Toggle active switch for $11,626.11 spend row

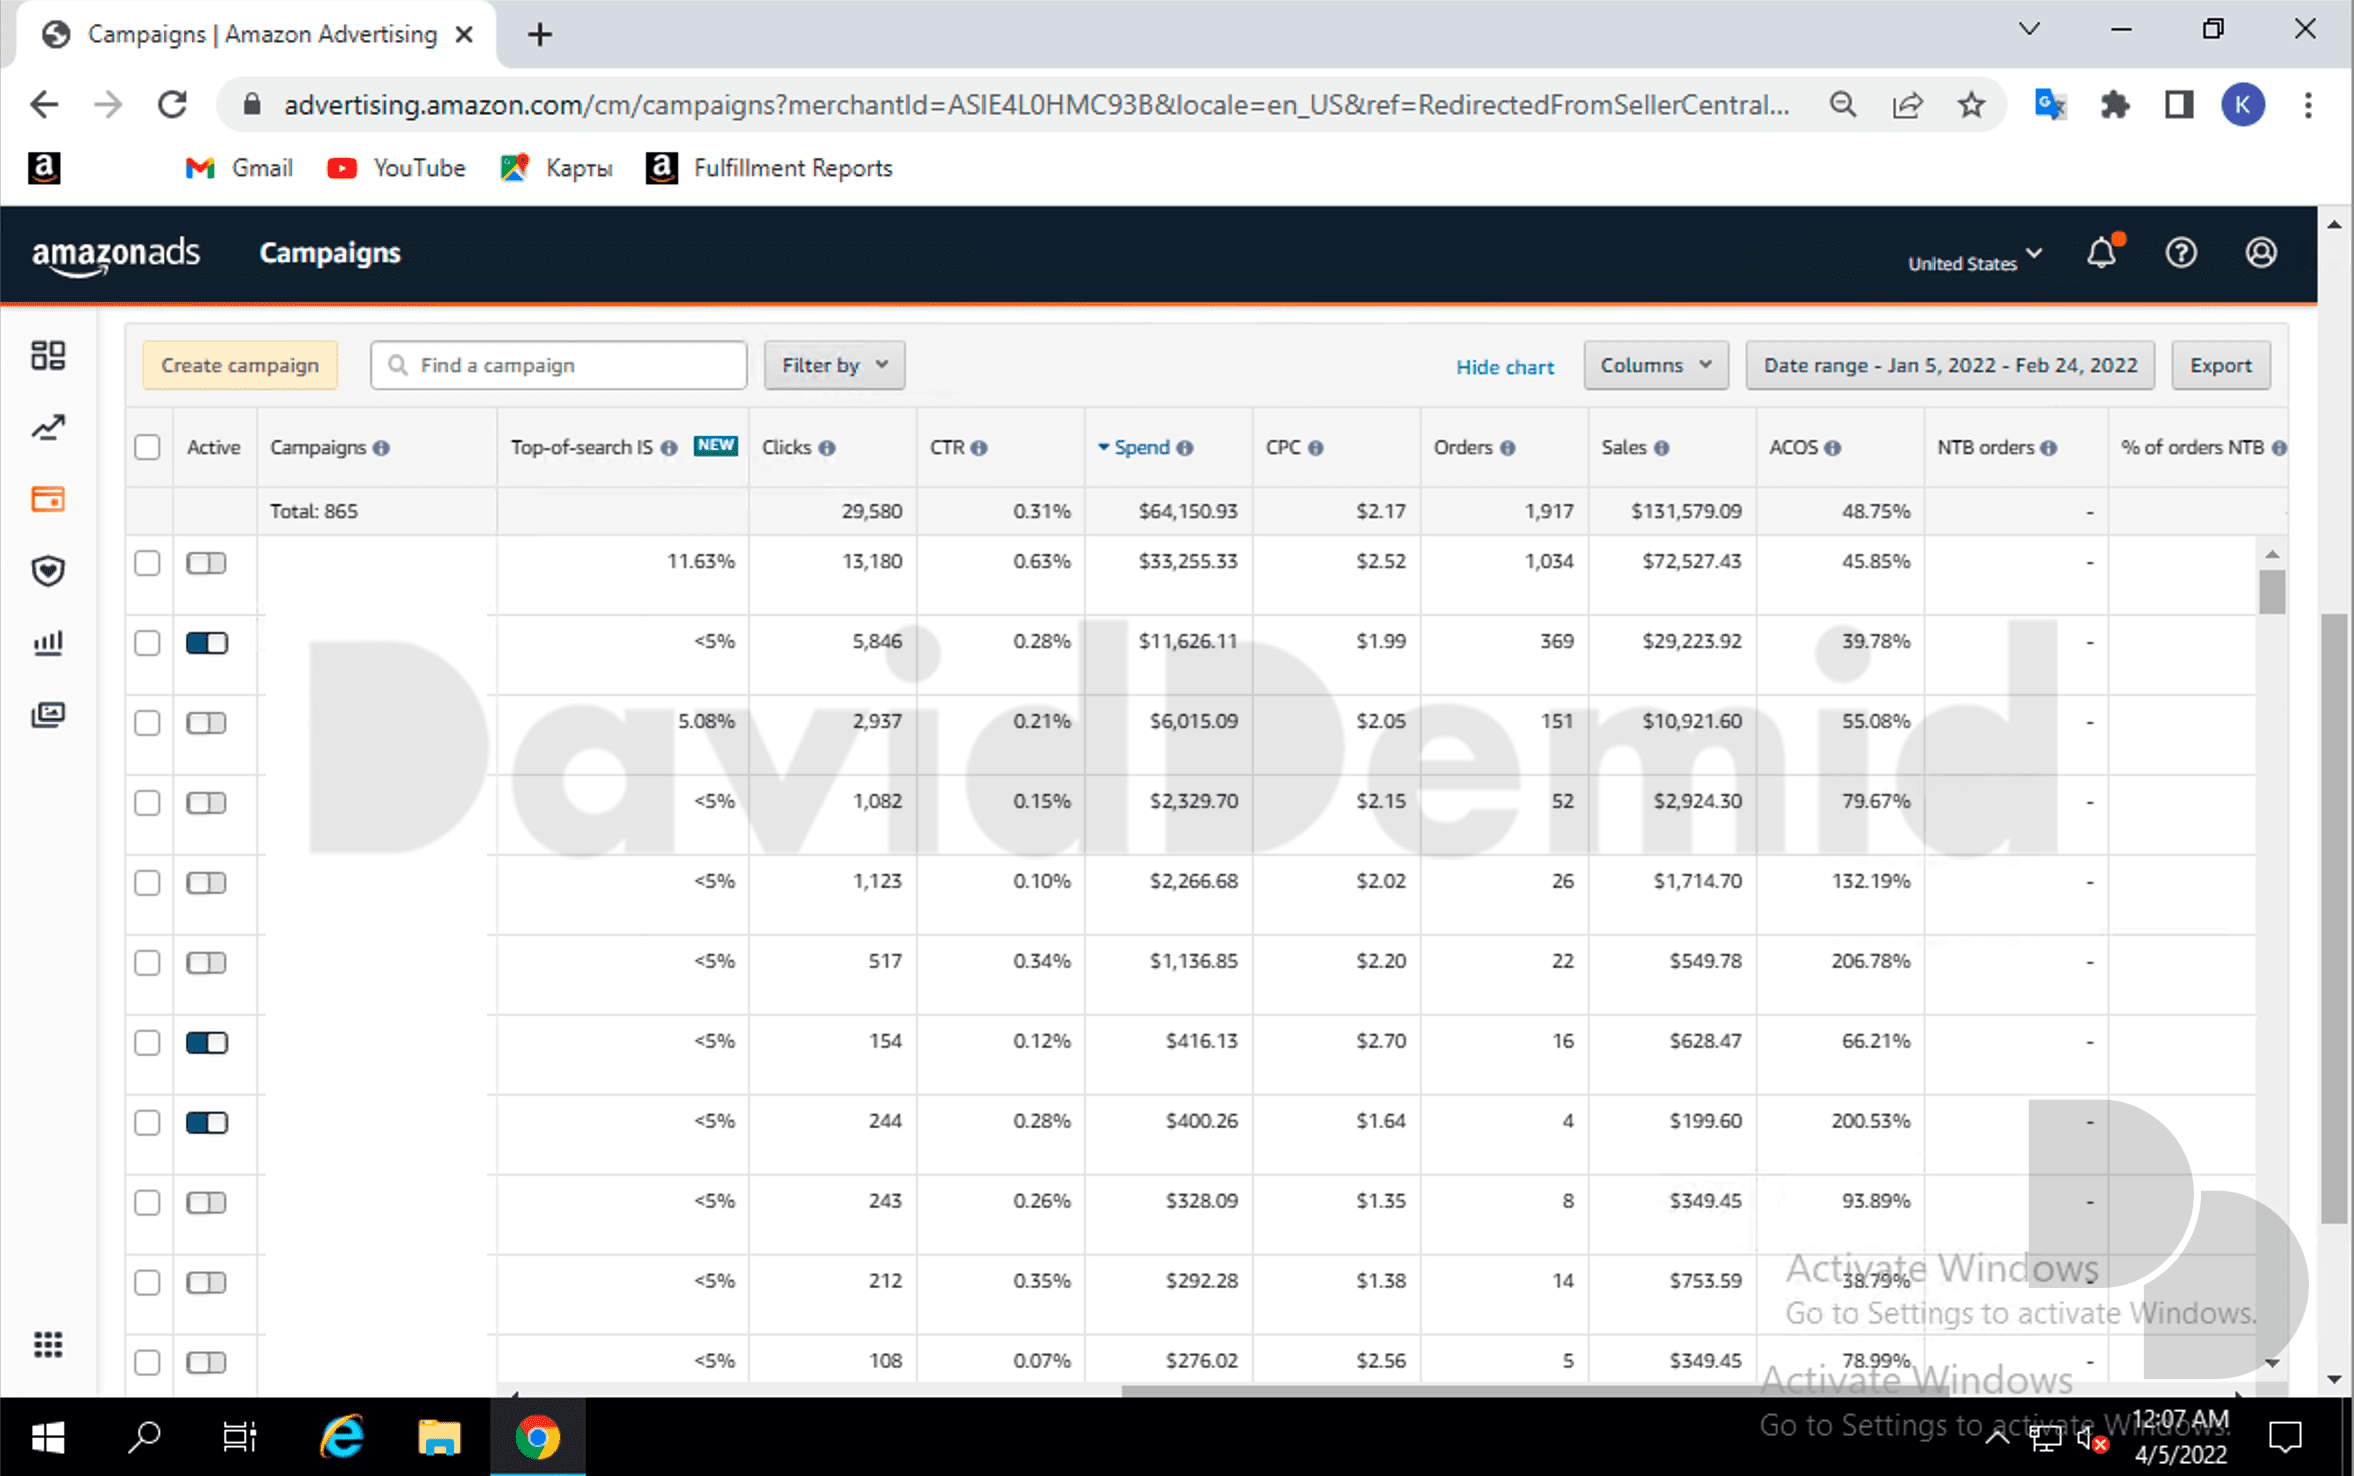tap(207, 643)
